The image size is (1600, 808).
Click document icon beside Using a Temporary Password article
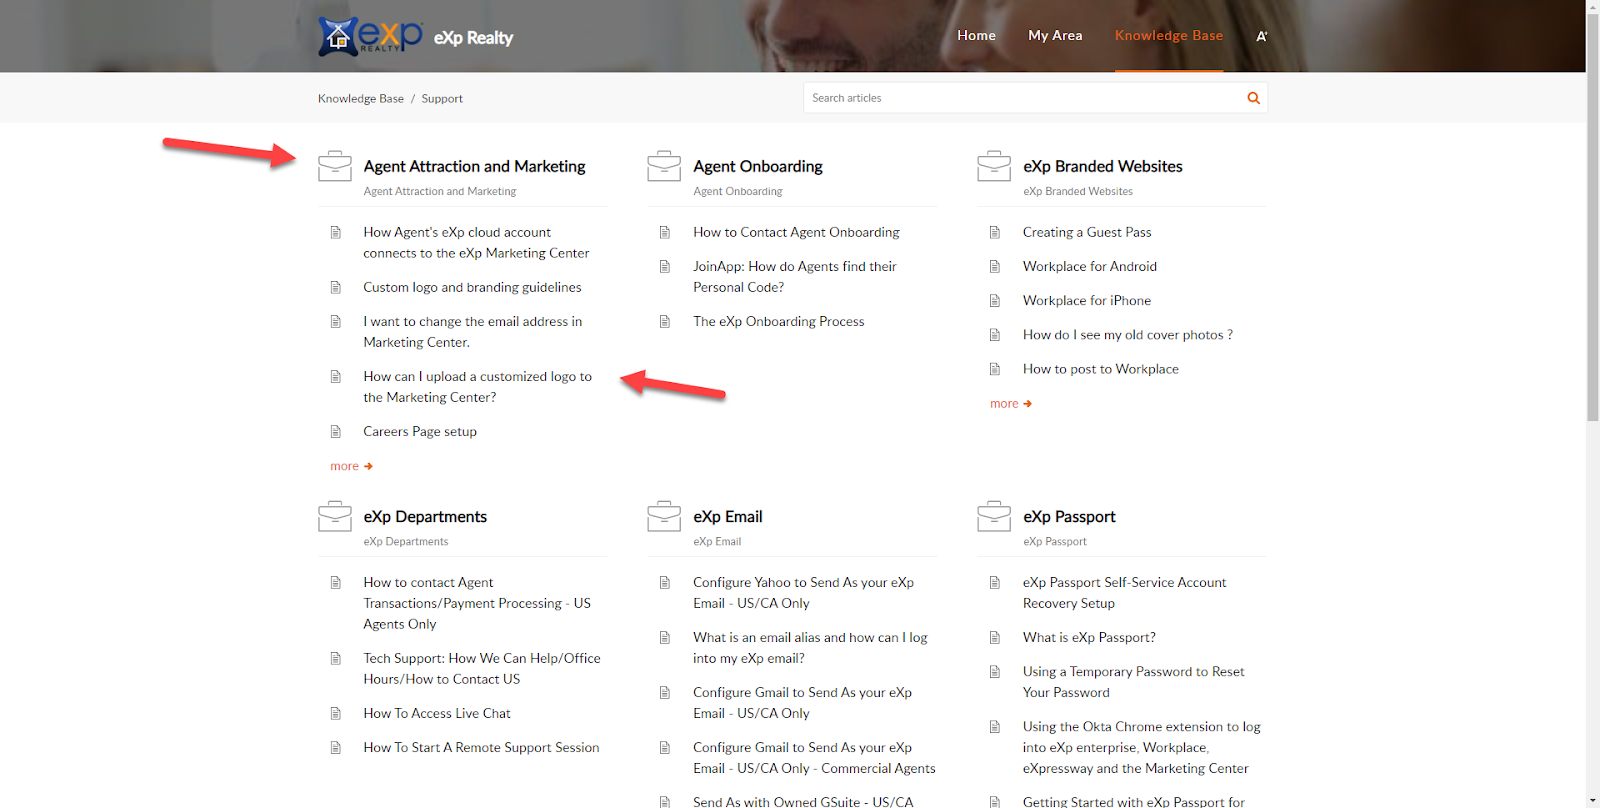995,672
